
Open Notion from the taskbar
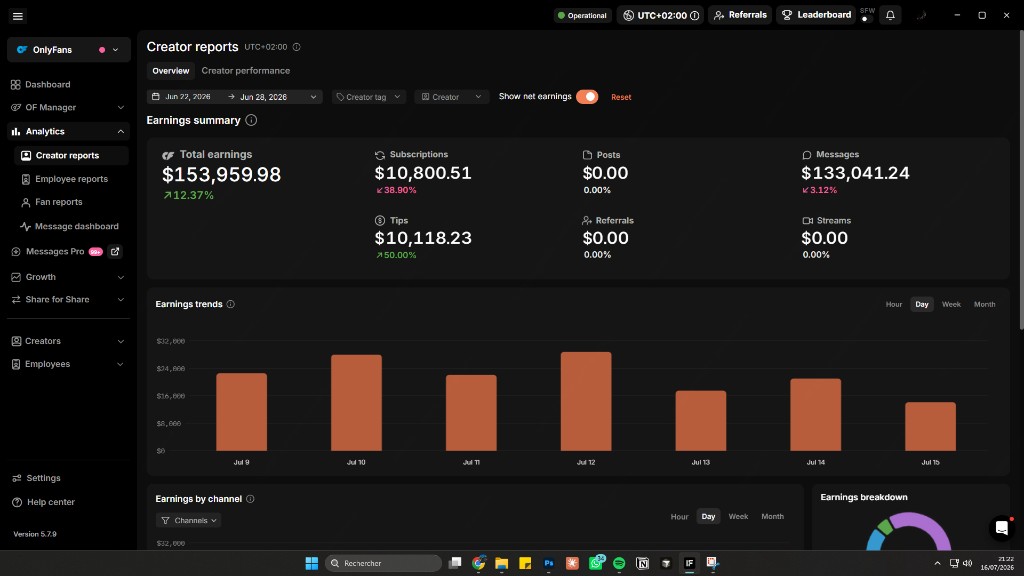click(643, 563)
